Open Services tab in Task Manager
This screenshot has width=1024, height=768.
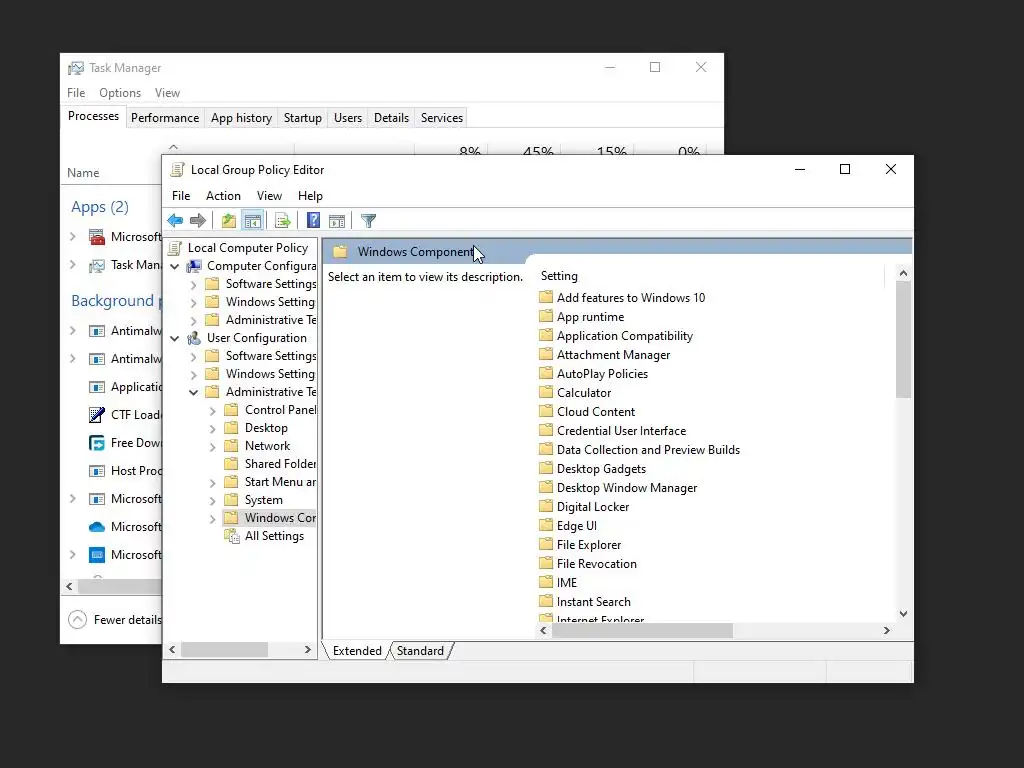click(x=441, y=118)
